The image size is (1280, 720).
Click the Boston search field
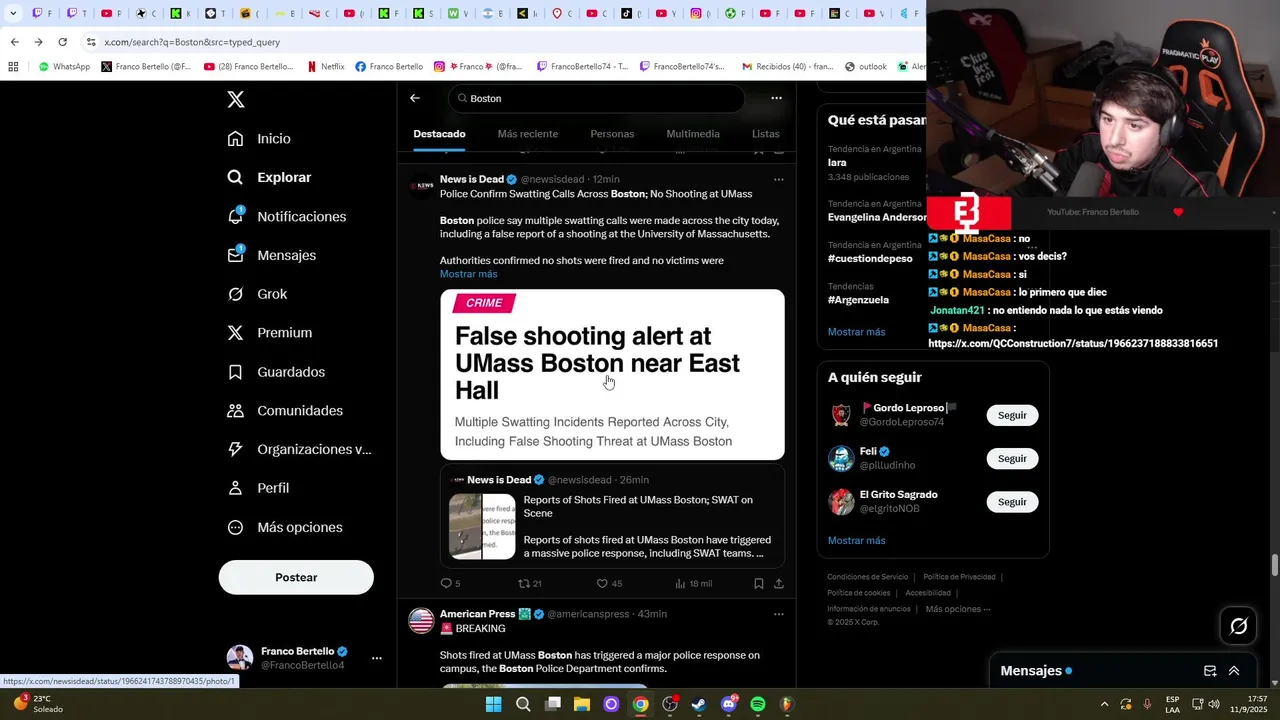[597, 98]
